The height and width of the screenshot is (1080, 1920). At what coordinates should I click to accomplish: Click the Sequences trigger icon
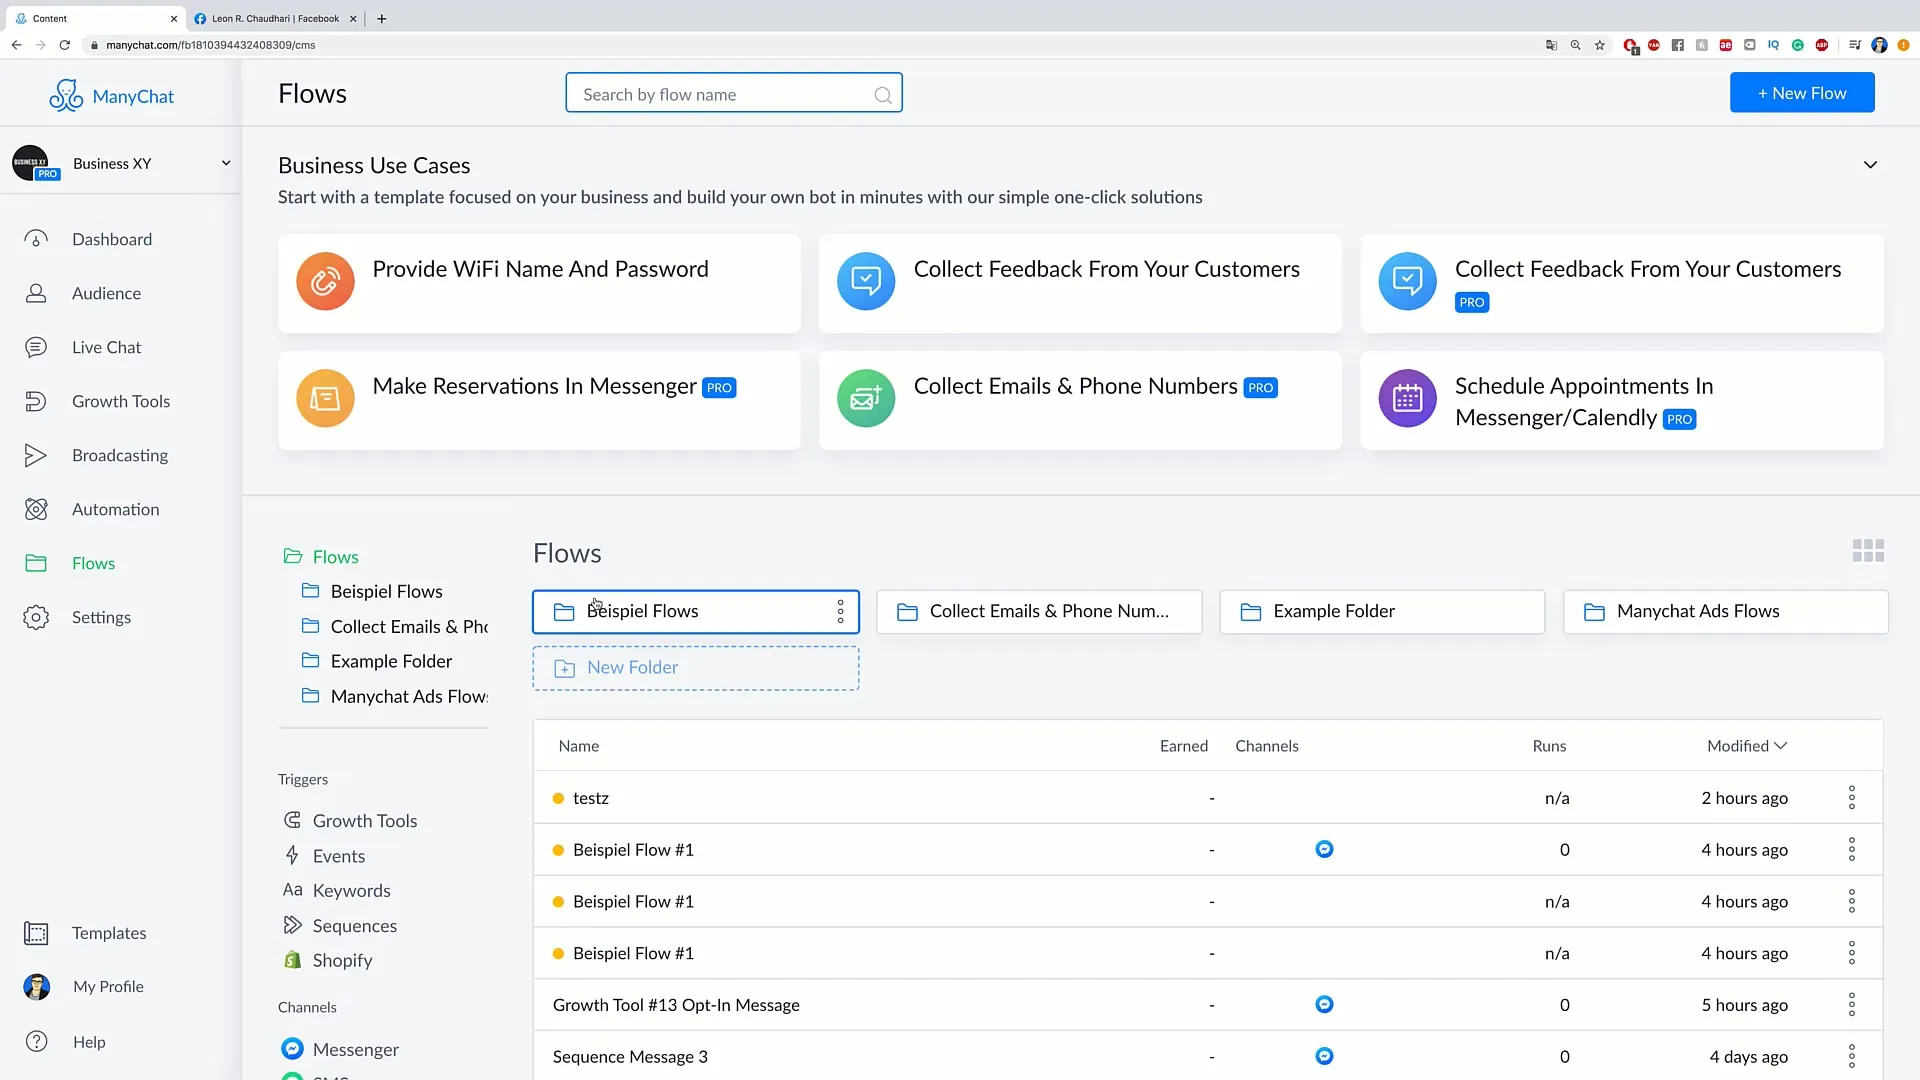292,925
